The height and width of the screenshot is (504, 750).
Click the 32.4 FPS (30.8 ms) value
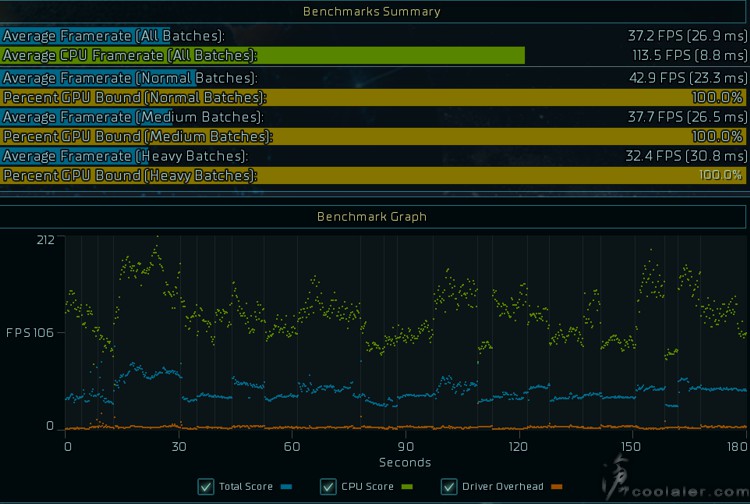tap(686, 156)
